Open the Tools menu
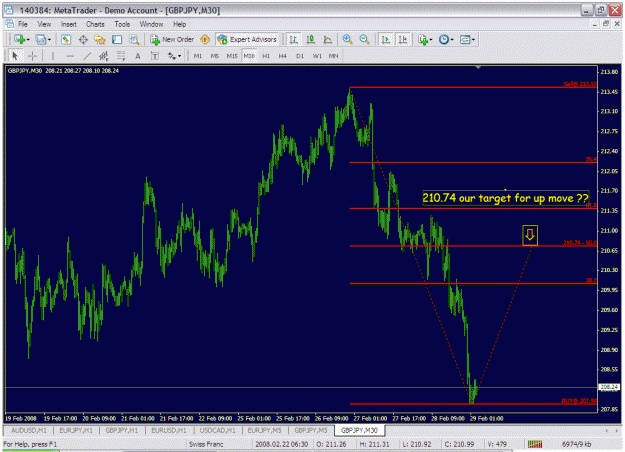625x452 pixels. (122, 24)
